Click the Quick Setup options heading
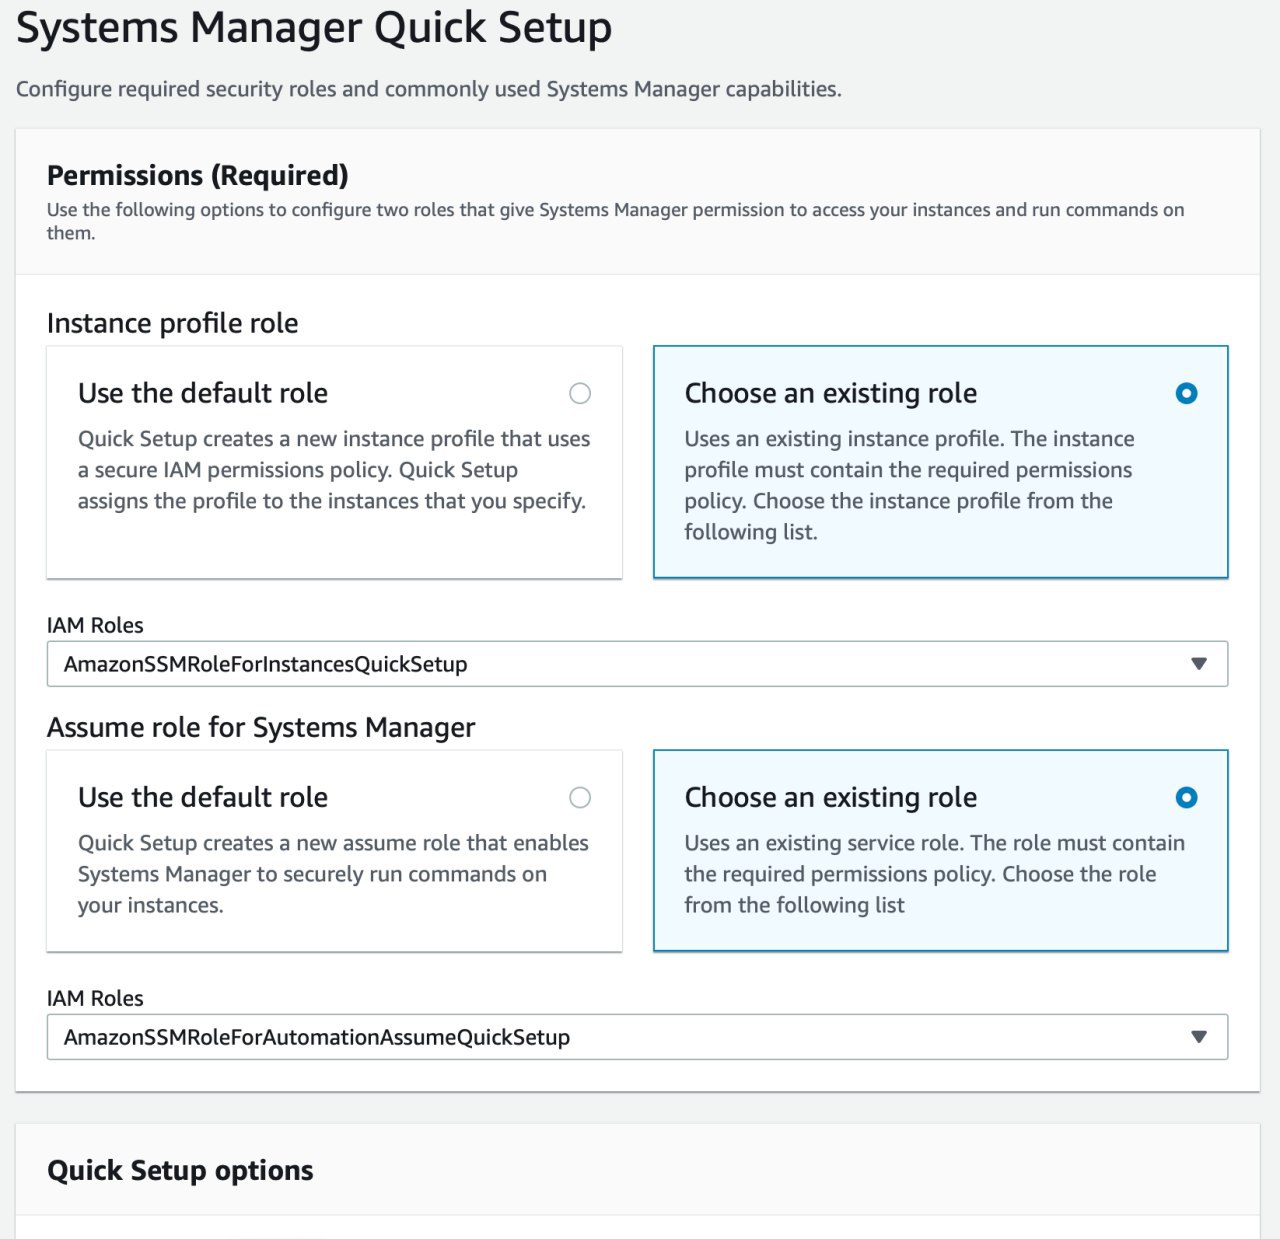Image resolution: width=1280 pixels, height=1239 pixels. [x=180, y=1170]
